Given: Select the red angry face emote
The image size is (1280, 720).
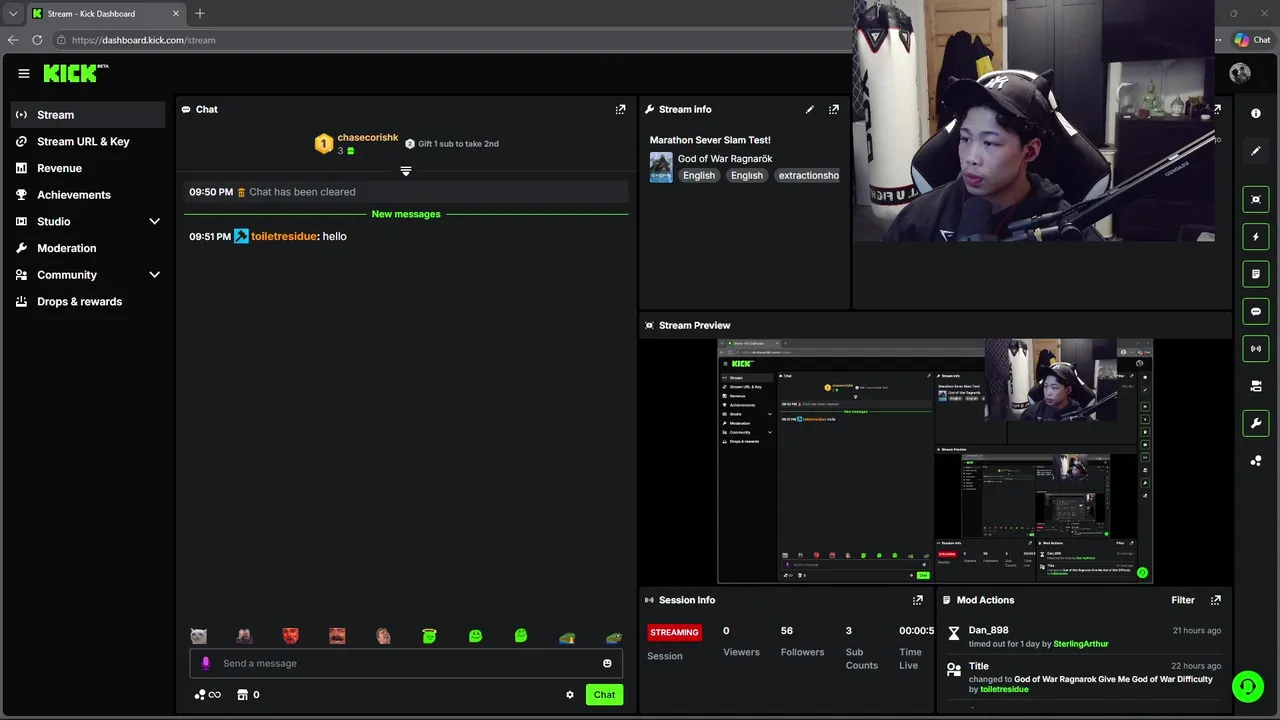Looking at the screenshot, I should 291,636.
